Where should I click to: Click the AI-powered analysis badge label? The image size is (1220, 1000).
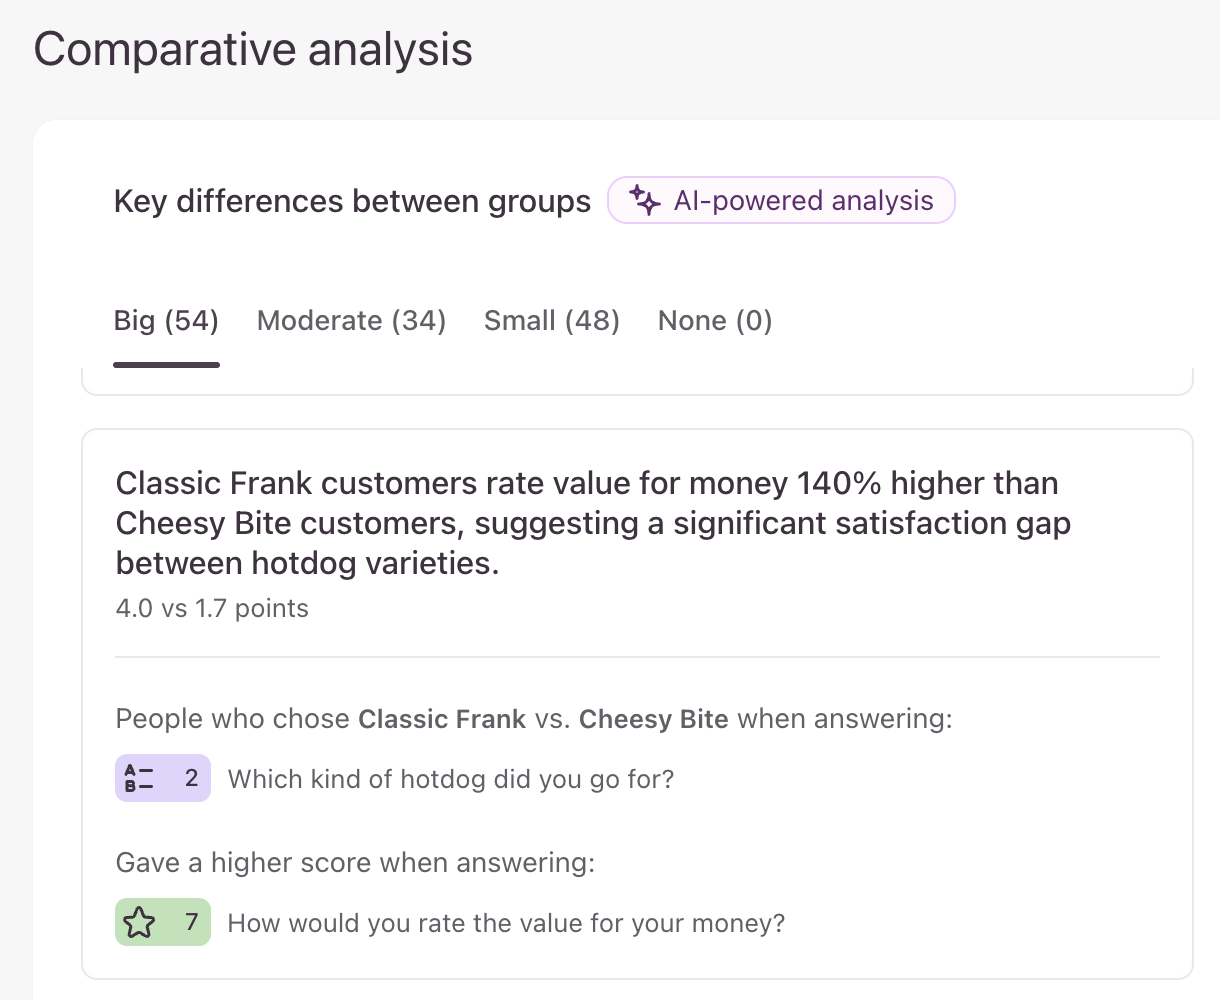click(803, 201)
